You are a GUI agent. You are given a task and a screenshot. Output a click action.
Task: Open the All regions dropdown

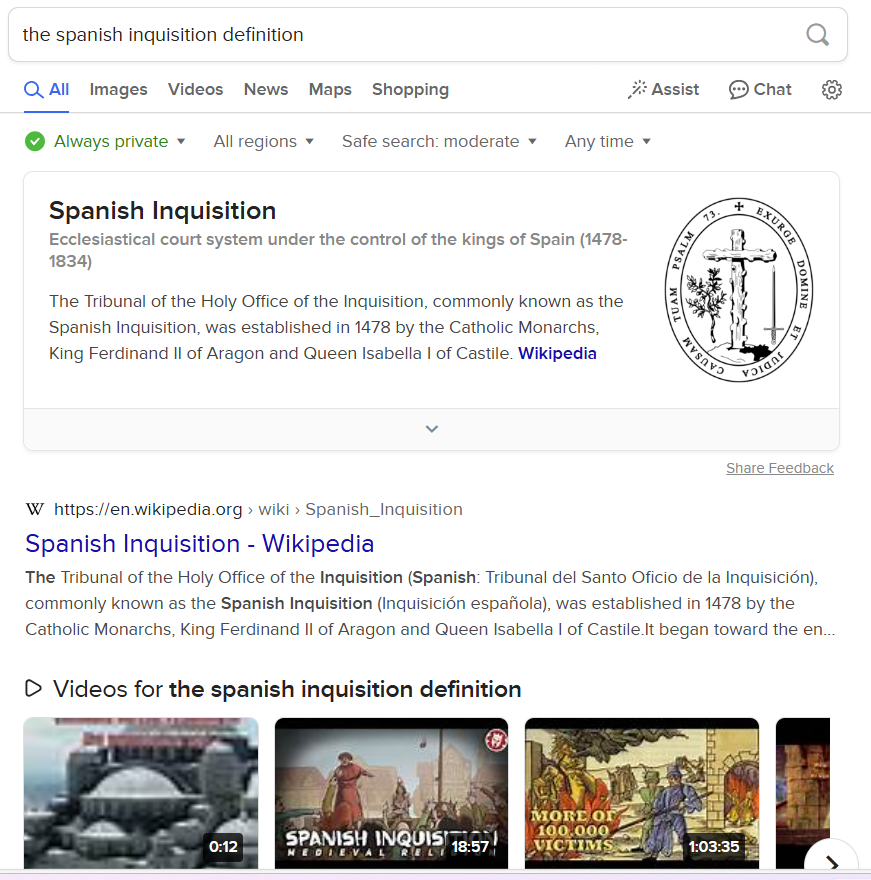tap(263, 141)
